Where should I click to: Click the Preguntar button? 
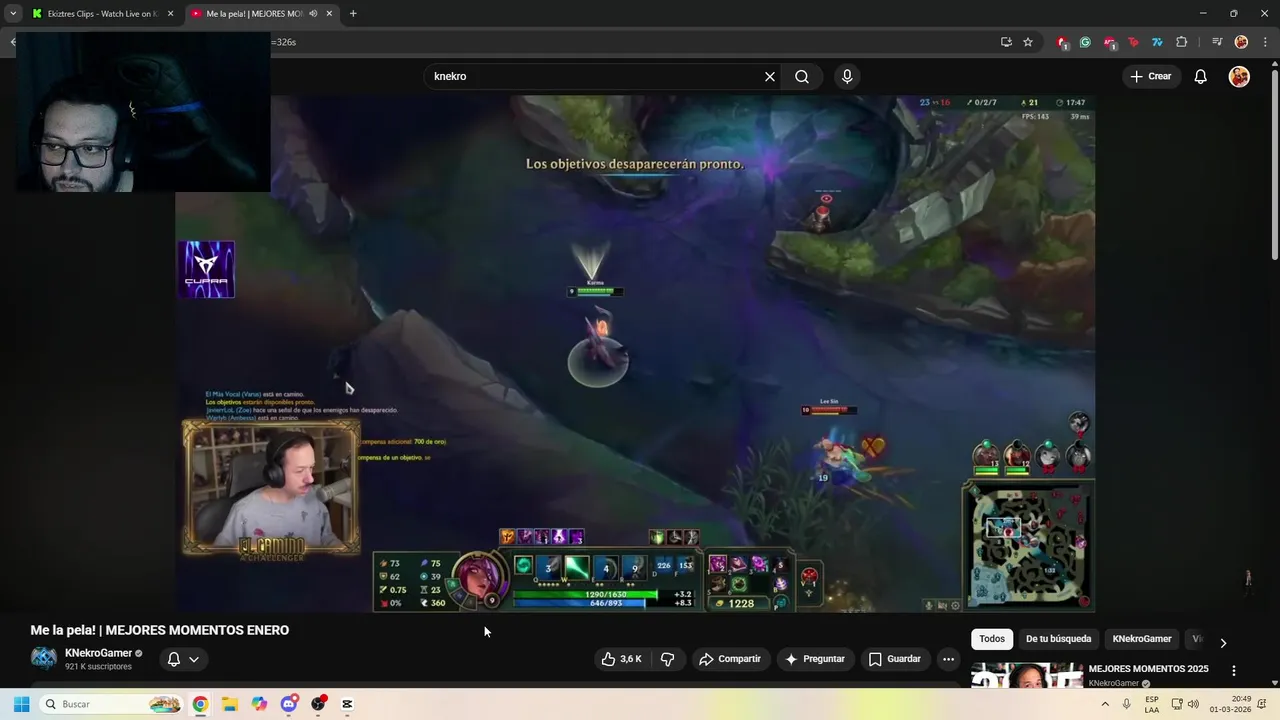click(816, 659)
